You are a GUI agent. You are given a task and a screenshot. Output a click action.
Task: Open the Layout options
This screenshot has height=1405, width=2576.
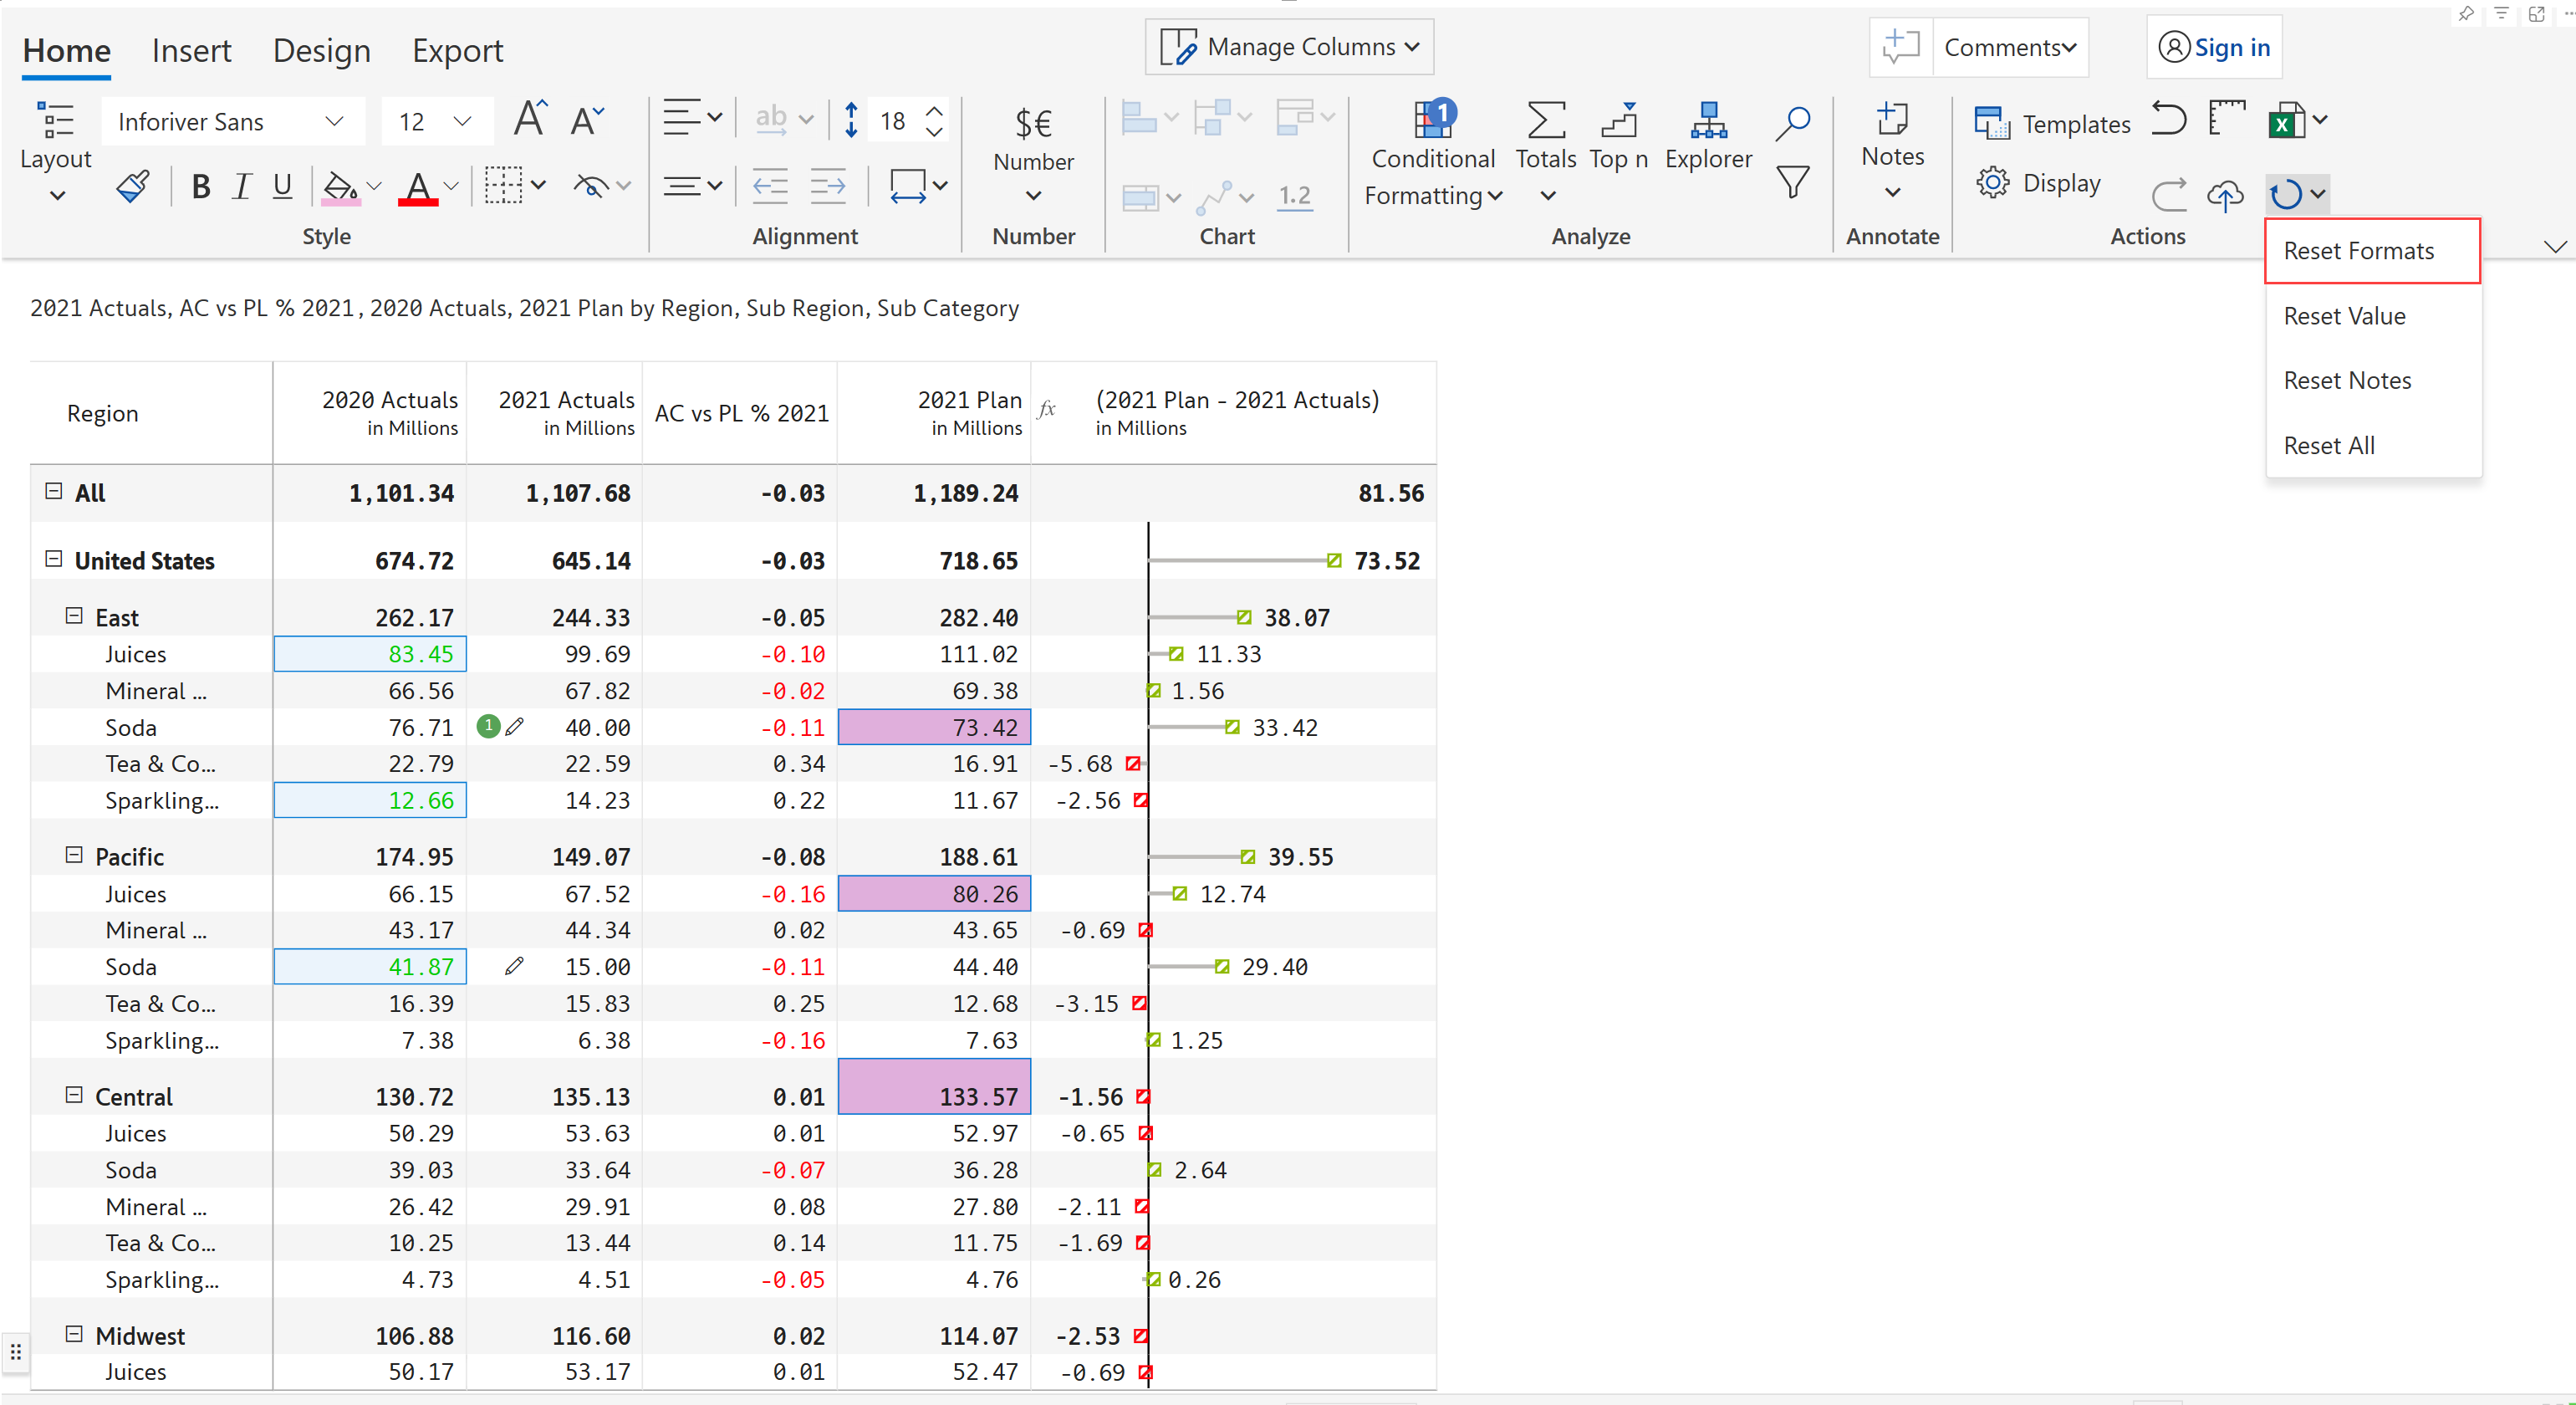(56, 150)
